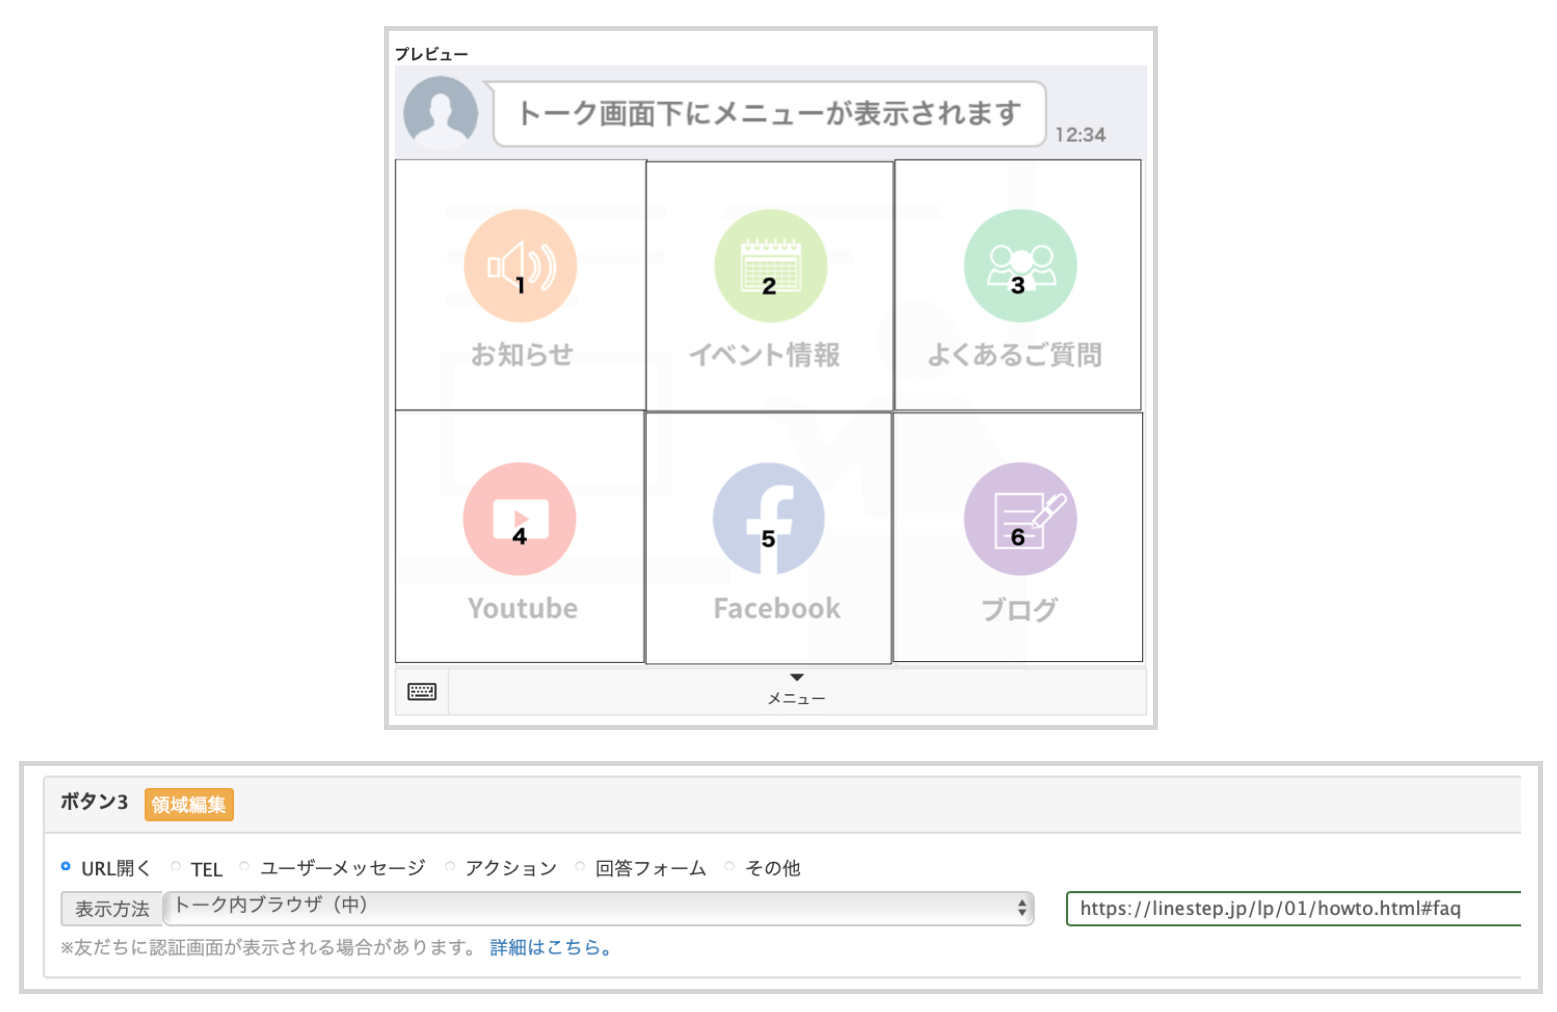Select the その他 radio option
Image resolution: width=1557 pixels, height=1012 pixels.
730,867
